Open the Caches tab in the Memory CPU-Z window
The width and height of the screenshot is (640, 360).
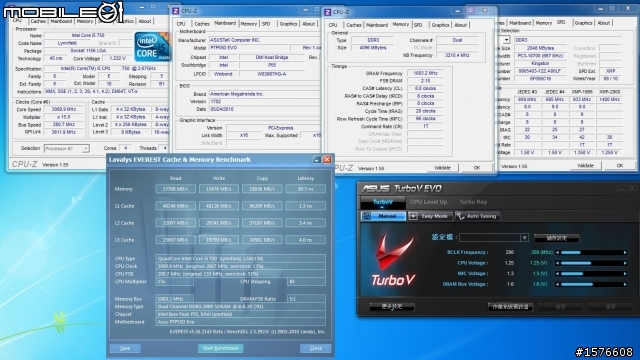[354, 25]
